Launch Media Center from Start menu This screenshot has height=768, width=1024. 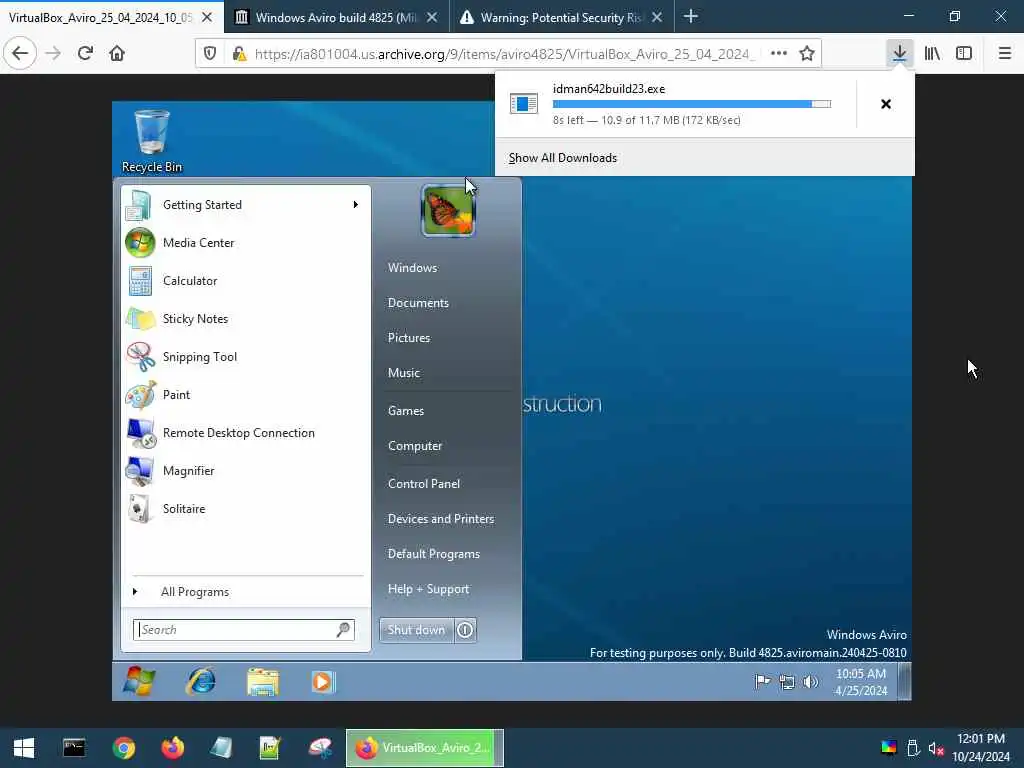[246, 243]
